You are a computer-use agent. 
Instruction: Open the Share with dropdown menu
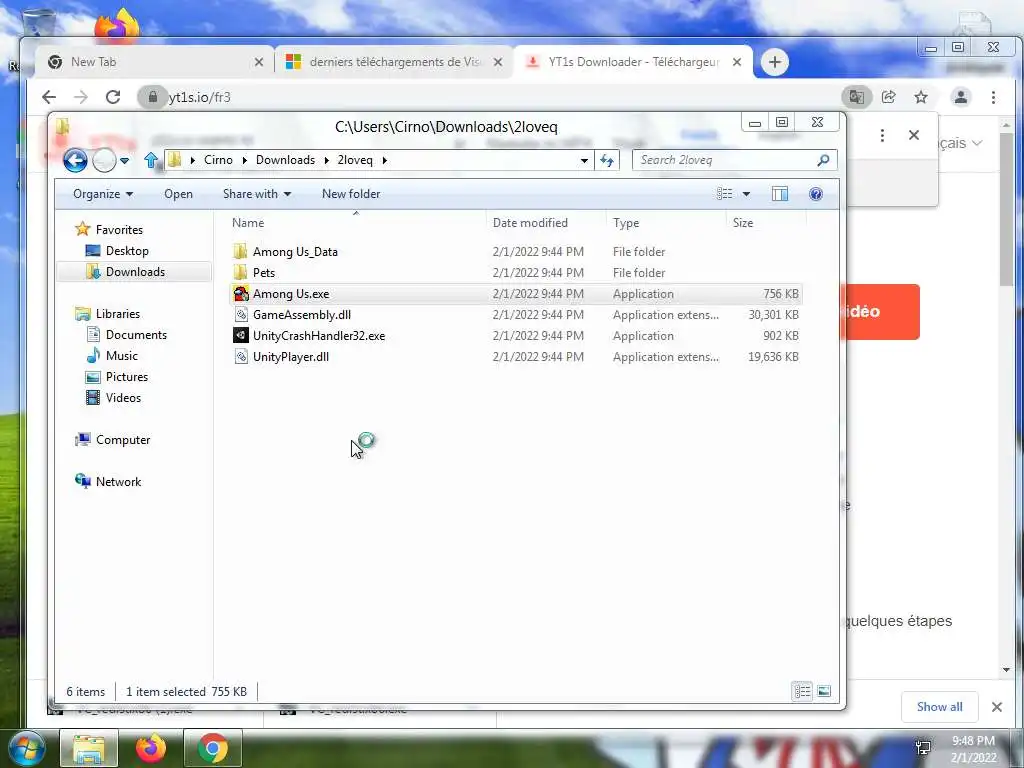(257, 194)
